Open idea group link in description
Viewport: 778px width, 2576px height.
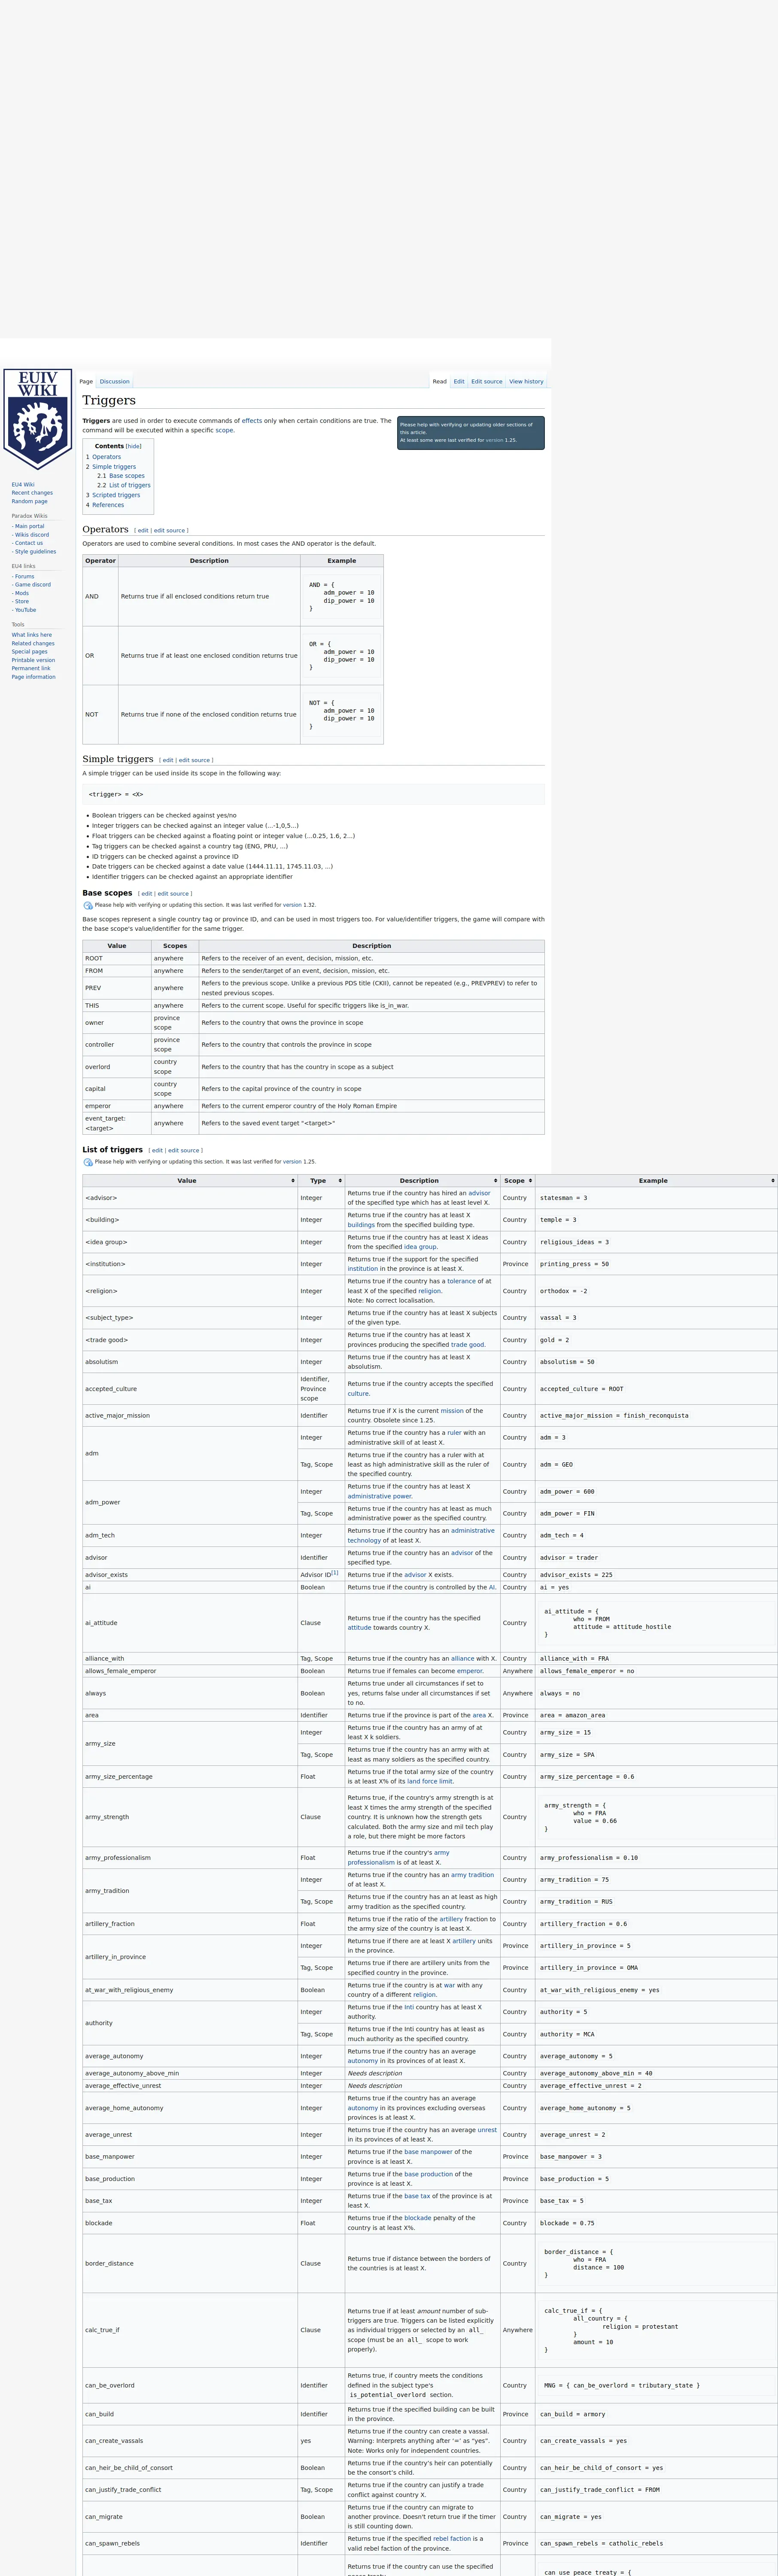tap(420, 1247)
